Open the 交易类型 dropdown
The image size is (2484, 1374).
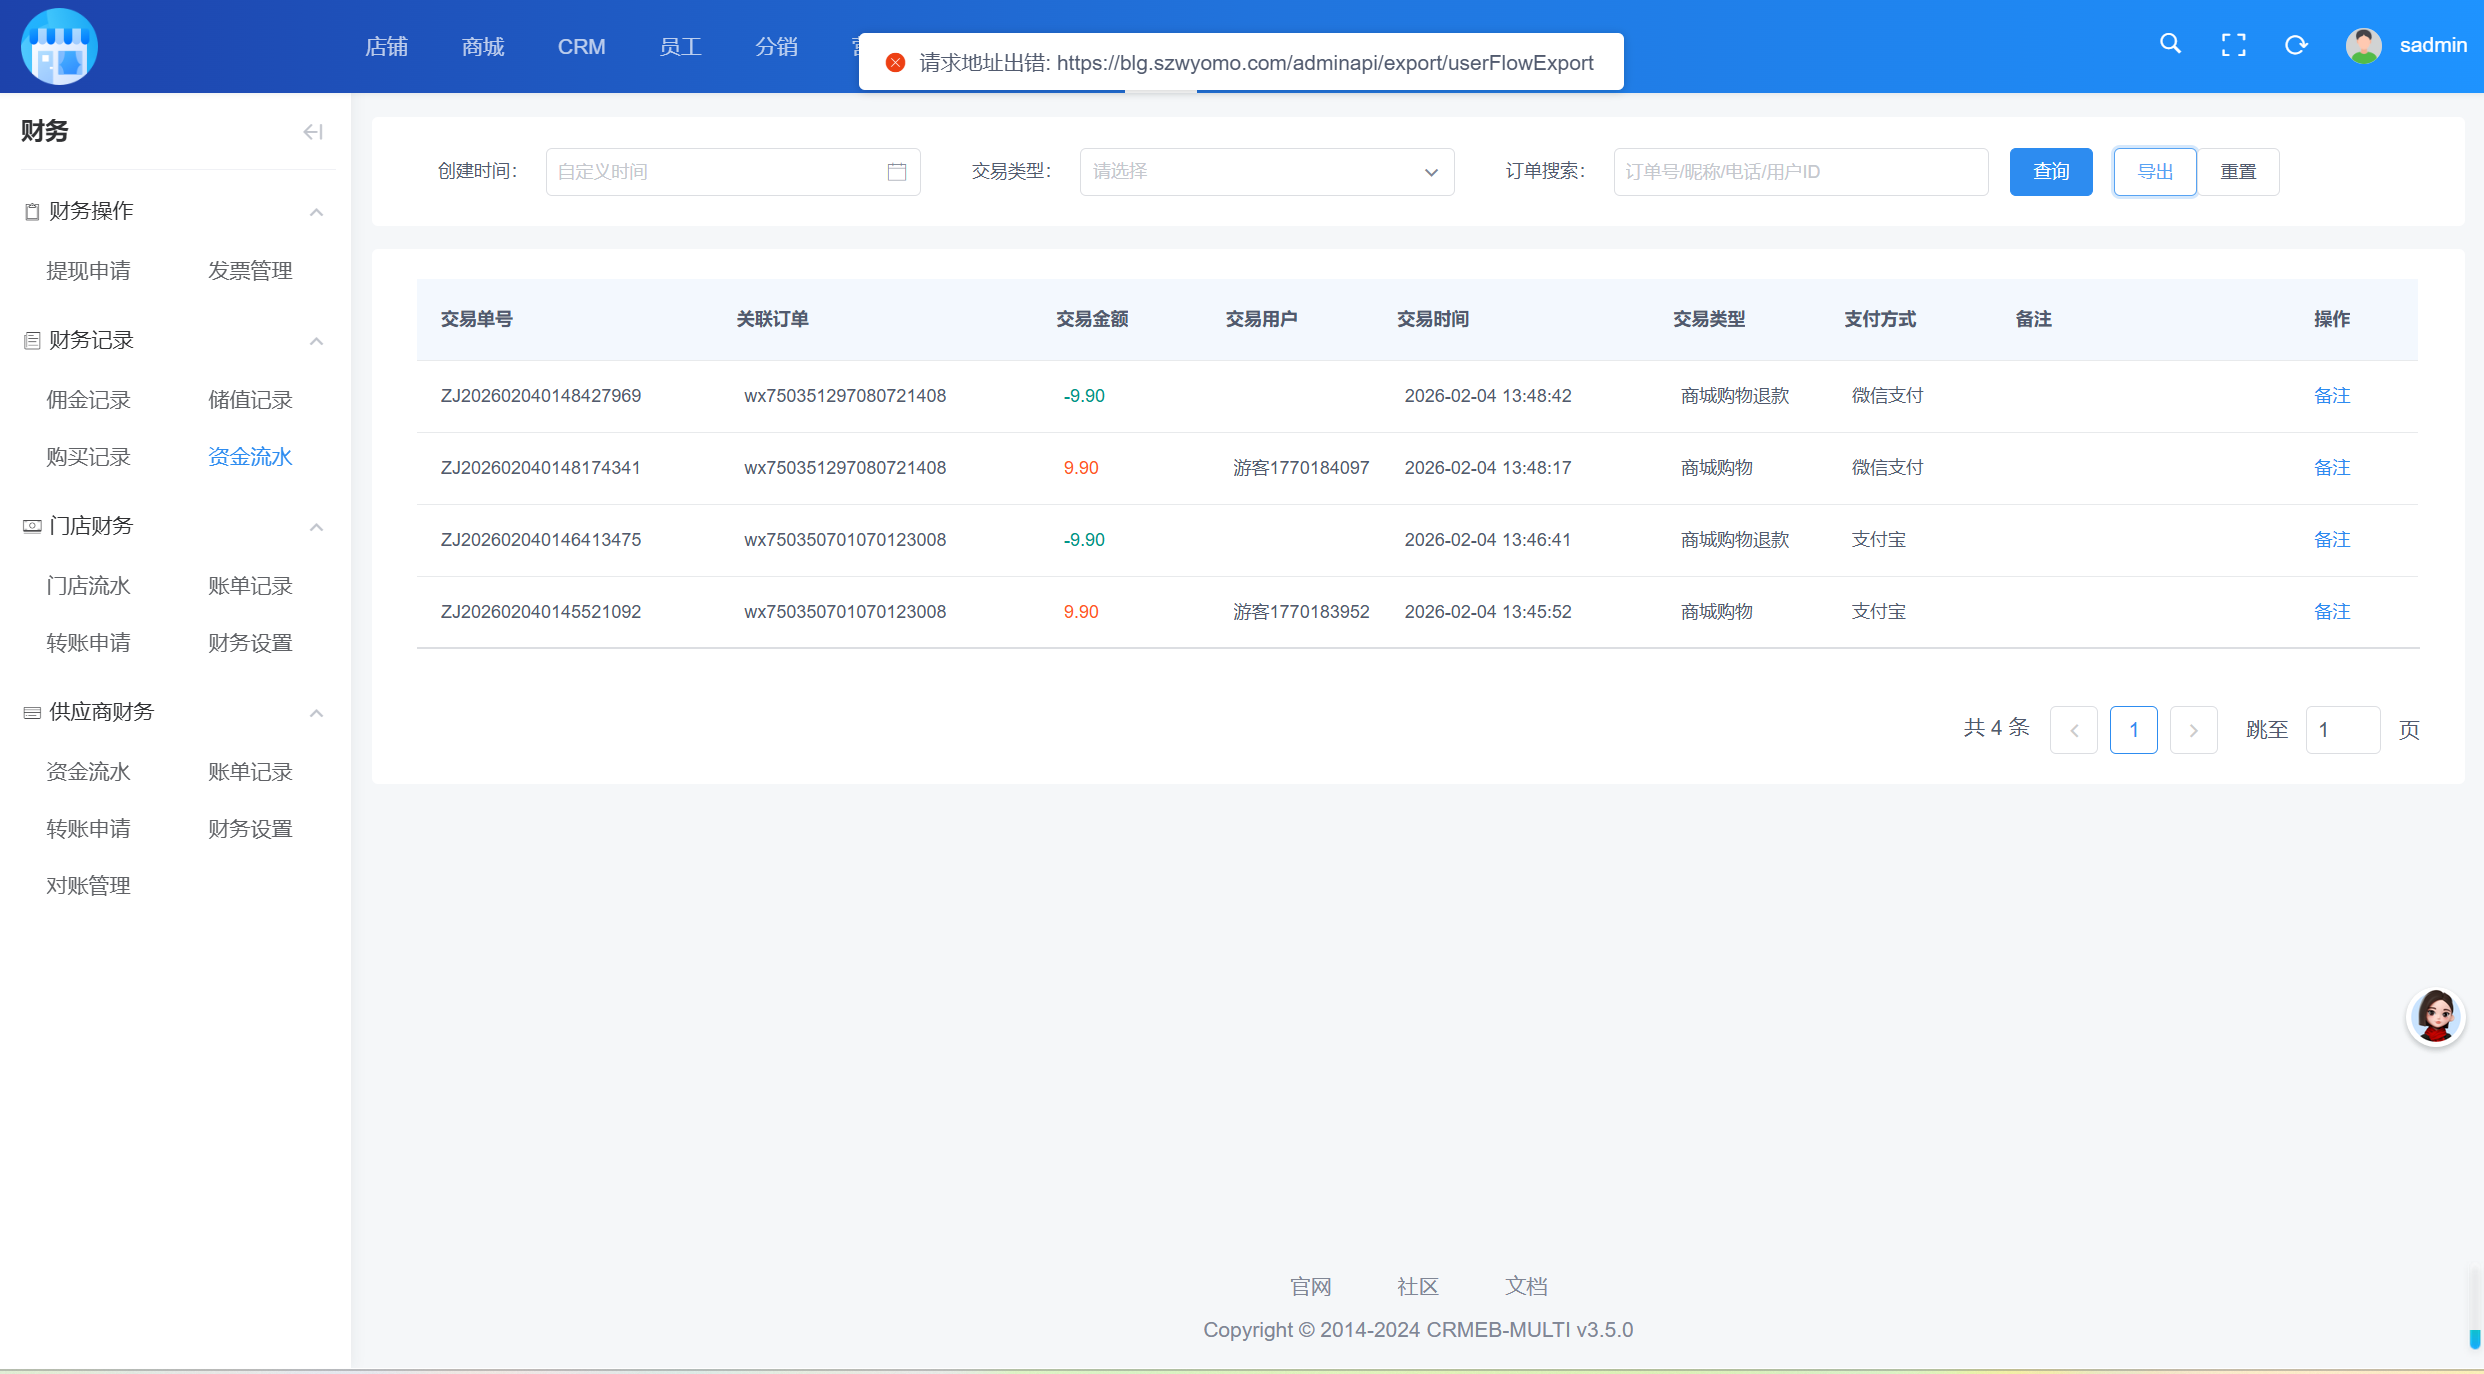(x=1266, y=172)
